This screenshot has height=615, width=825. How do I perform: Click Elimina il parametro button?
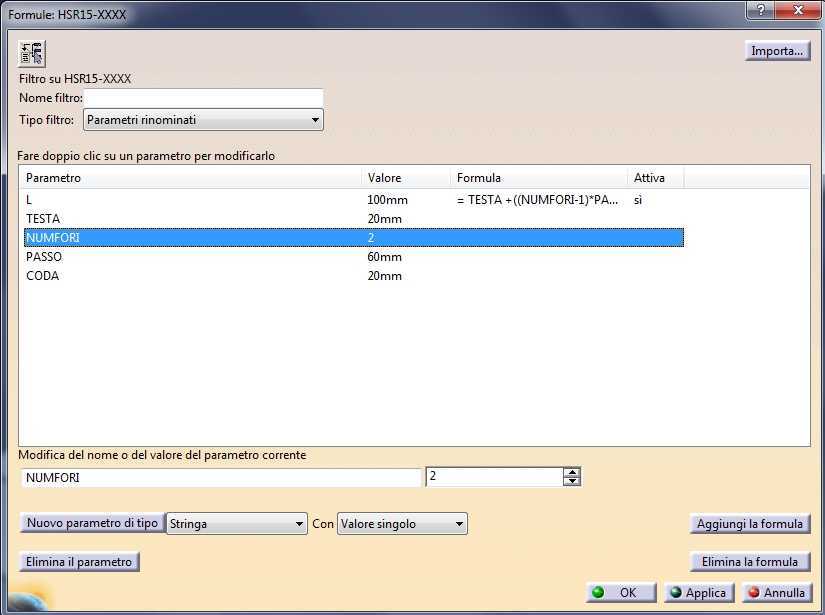[x=79, y=562]
